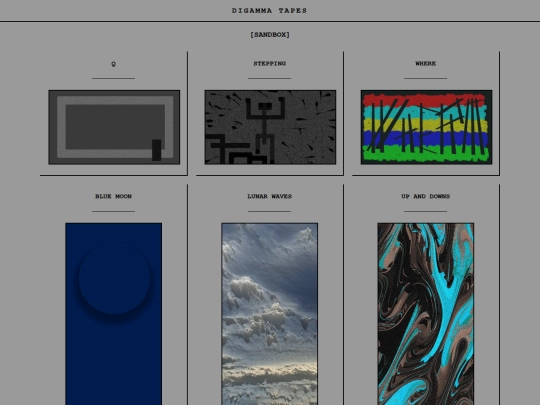Open the DIGAMMA TAPES header link

[269, 11]
